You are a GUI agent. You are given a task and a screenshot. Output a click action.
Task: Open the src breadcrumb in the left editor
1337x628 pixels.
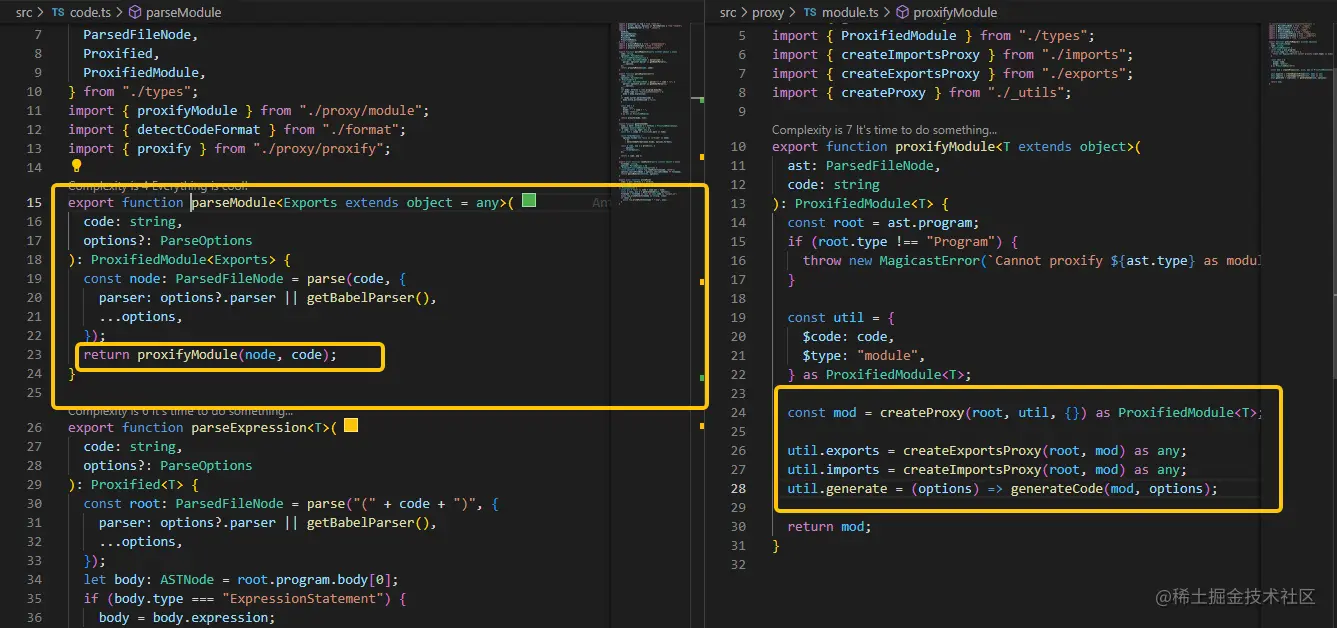tap(26, 12)
